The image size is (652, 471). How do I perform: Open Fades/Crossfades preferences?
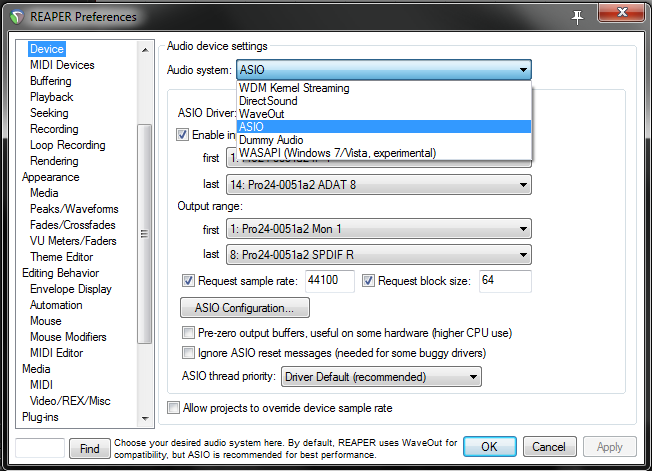click(73, 225)
